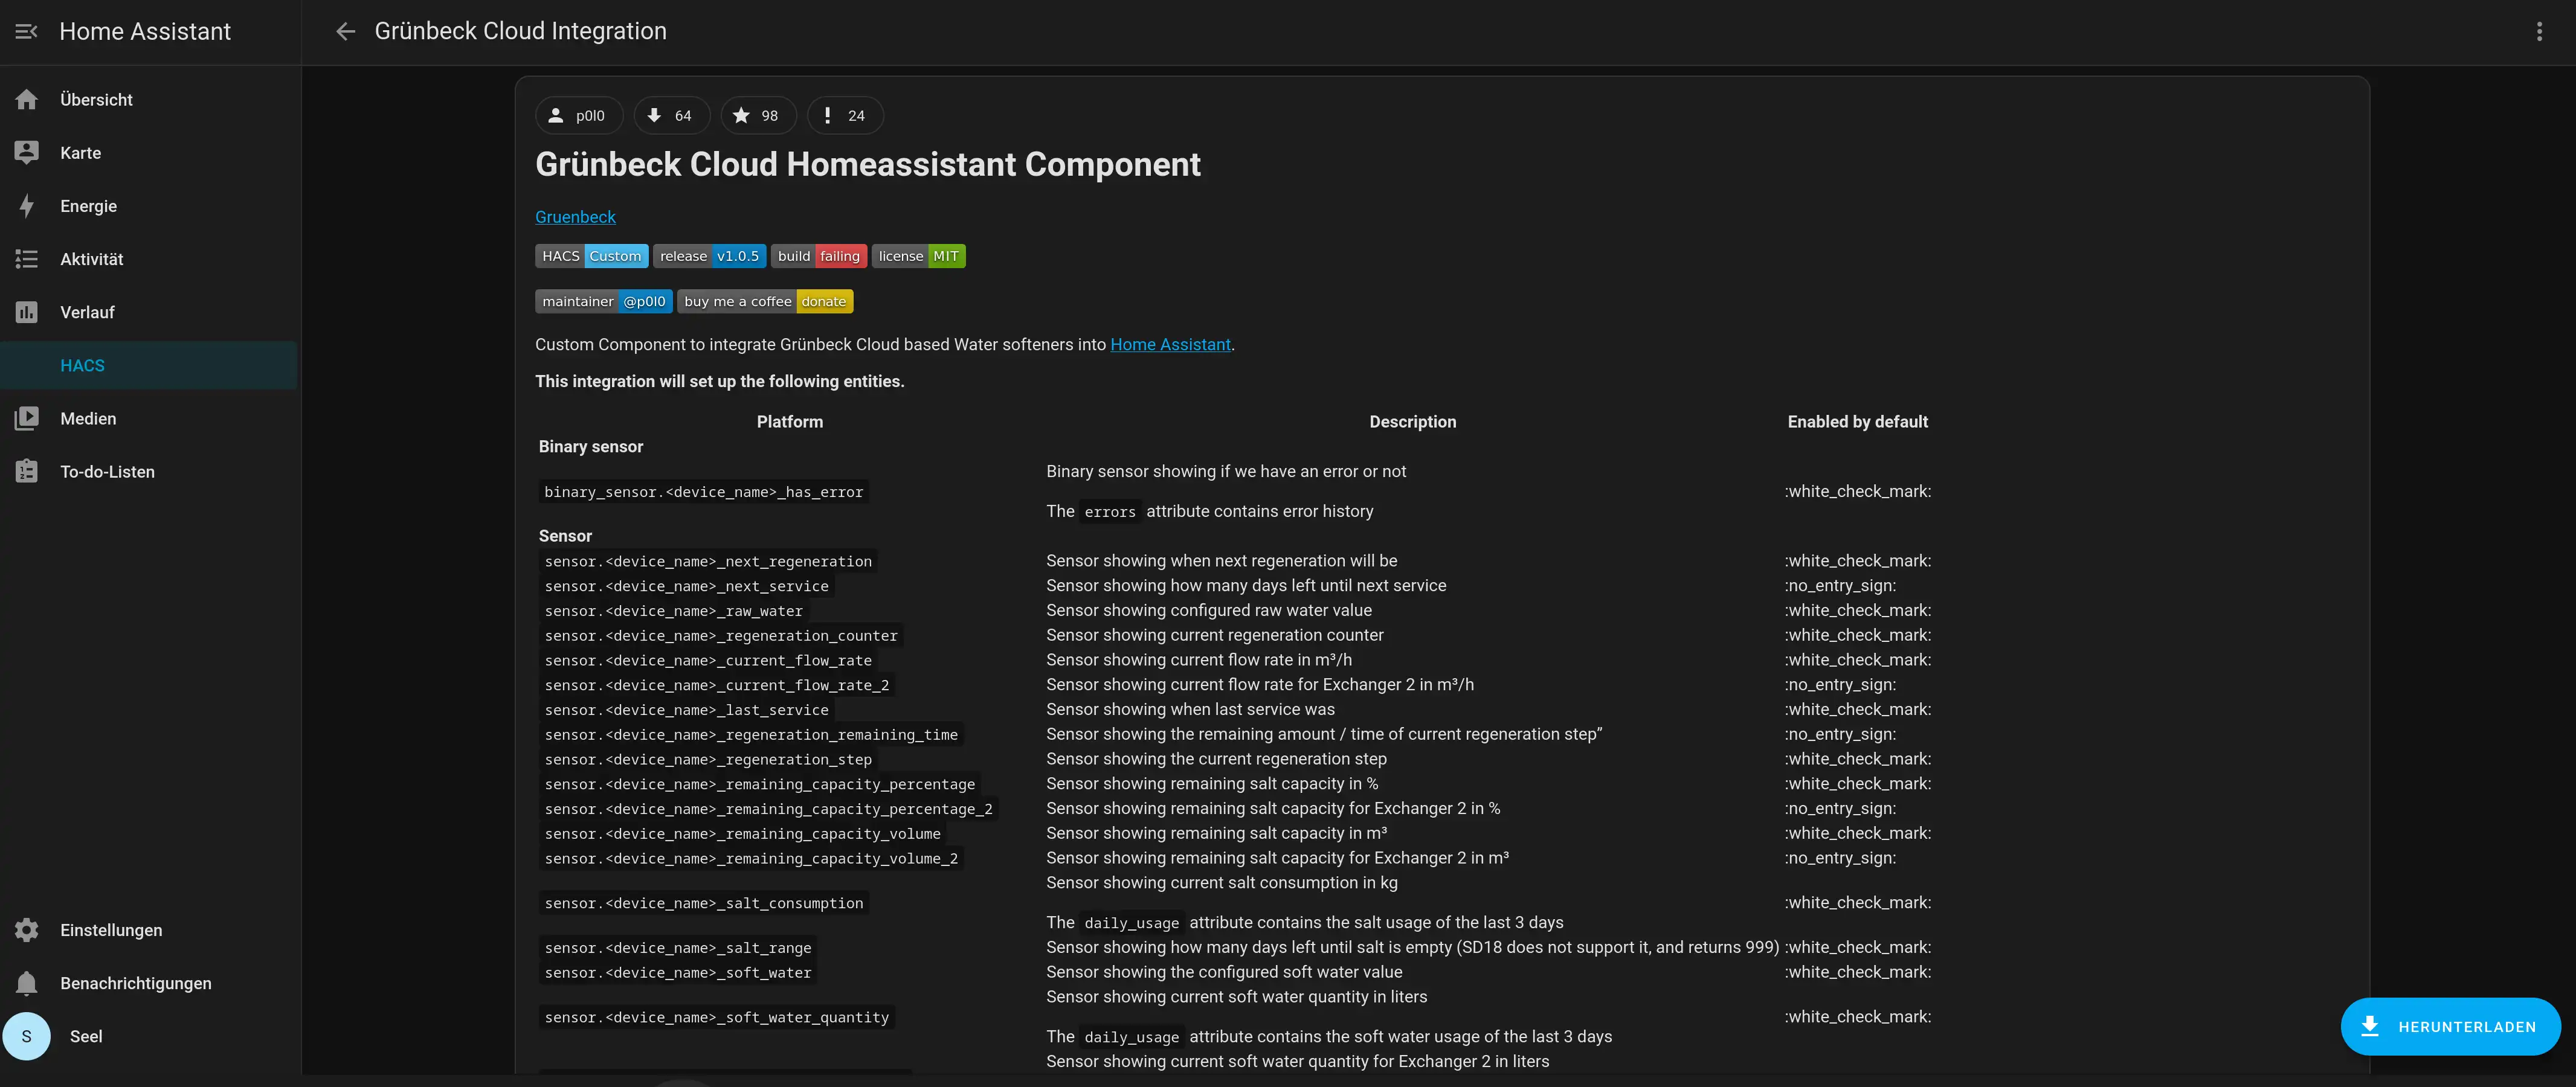2576x1087 pixels.
Task: Click the HACS Custom badge
Action: click(592, 256)
